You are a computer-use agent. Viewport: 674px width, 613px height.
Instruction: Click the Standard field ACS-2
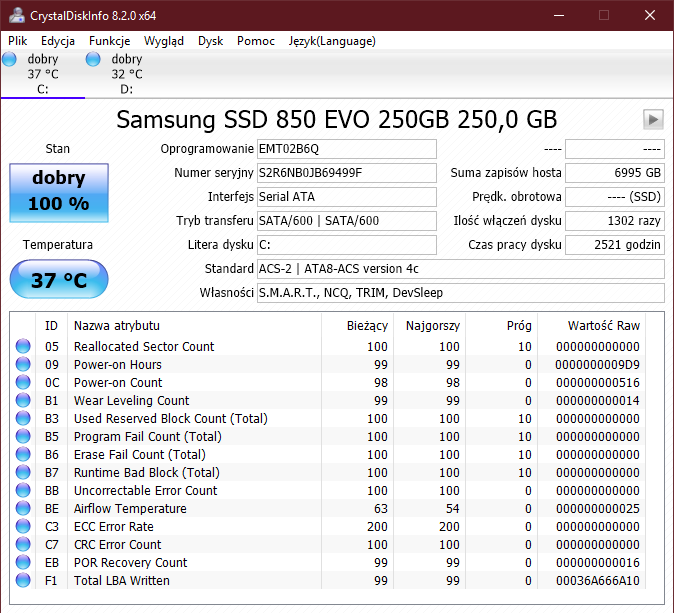pyautogui.click(x=461, y=269)
